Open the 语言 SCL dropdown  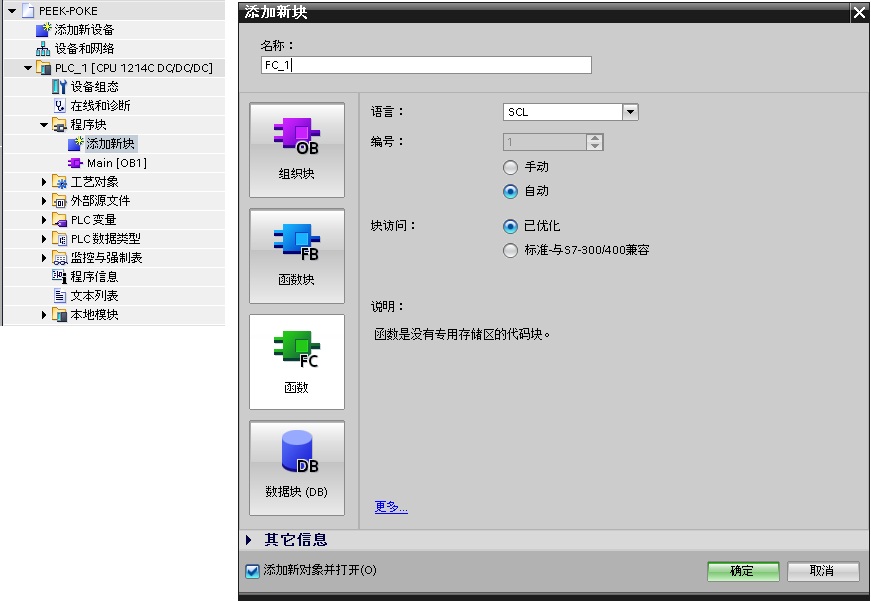pyautogui.click(x=630, y=112)
